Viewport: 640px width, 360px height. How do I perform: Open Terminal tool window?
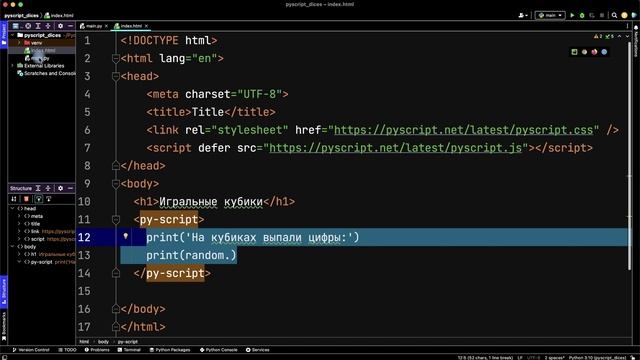tap(129, 350)
